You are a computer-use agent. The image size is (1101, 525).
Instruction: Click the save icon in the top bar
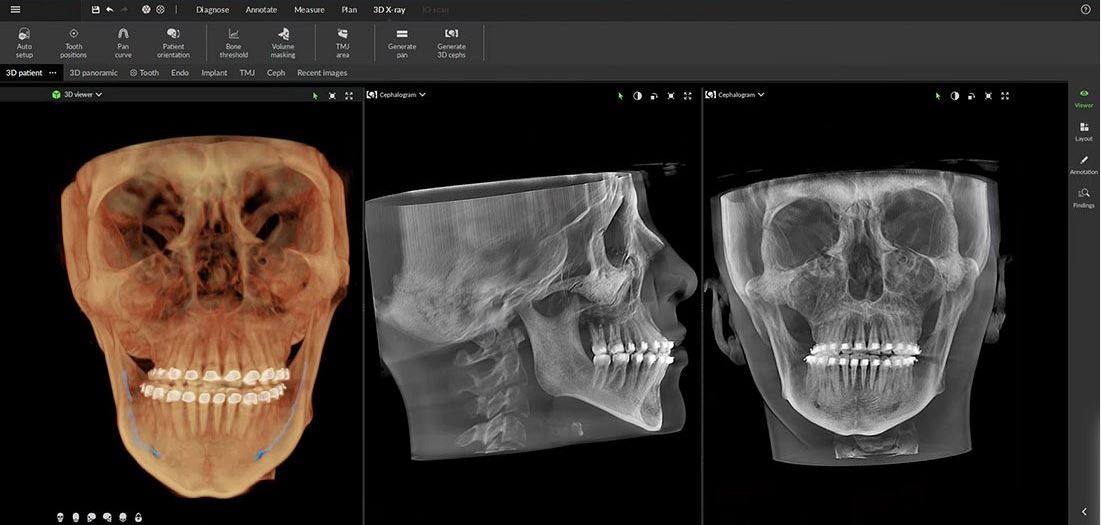point(95,9)
